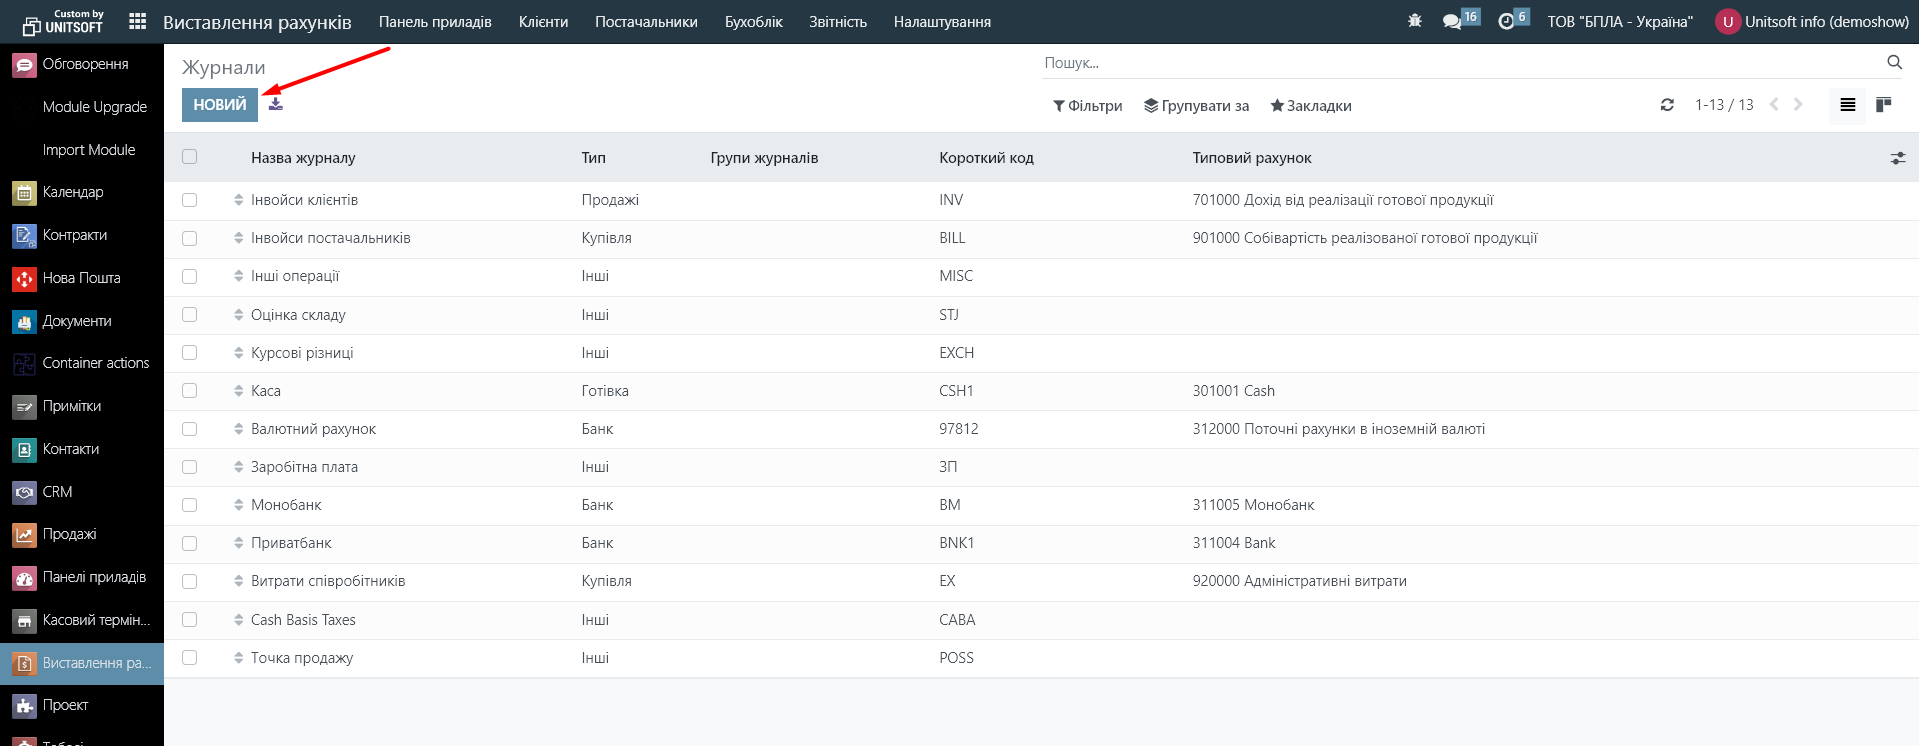Click the refresh list icon
Viewport: 1919px width, 746px height.
1667,105
